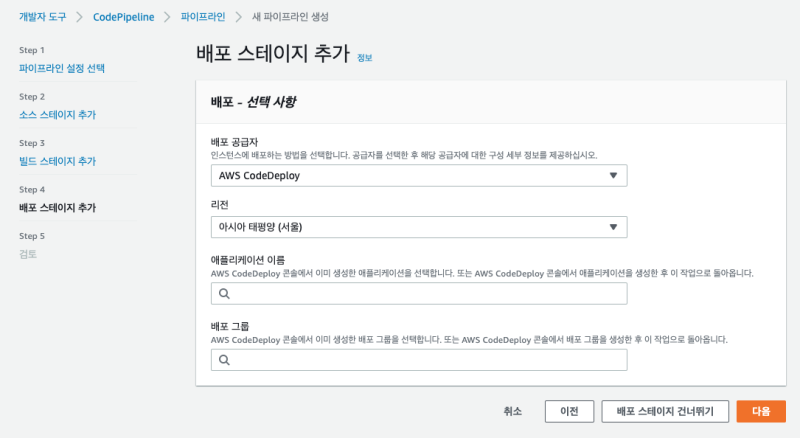Proceed with the orange 다음 button
This screenshot has width=800, height=438.
[761, 411]
